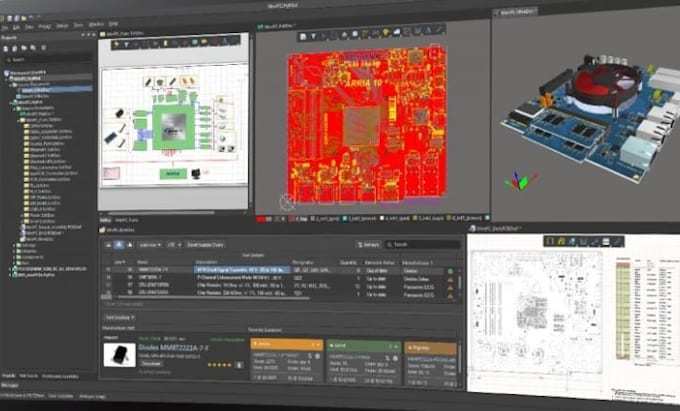Screen dimensions: 680x411
Task: Switch to the 3D board view tab
Action: [x=516, y=12]
